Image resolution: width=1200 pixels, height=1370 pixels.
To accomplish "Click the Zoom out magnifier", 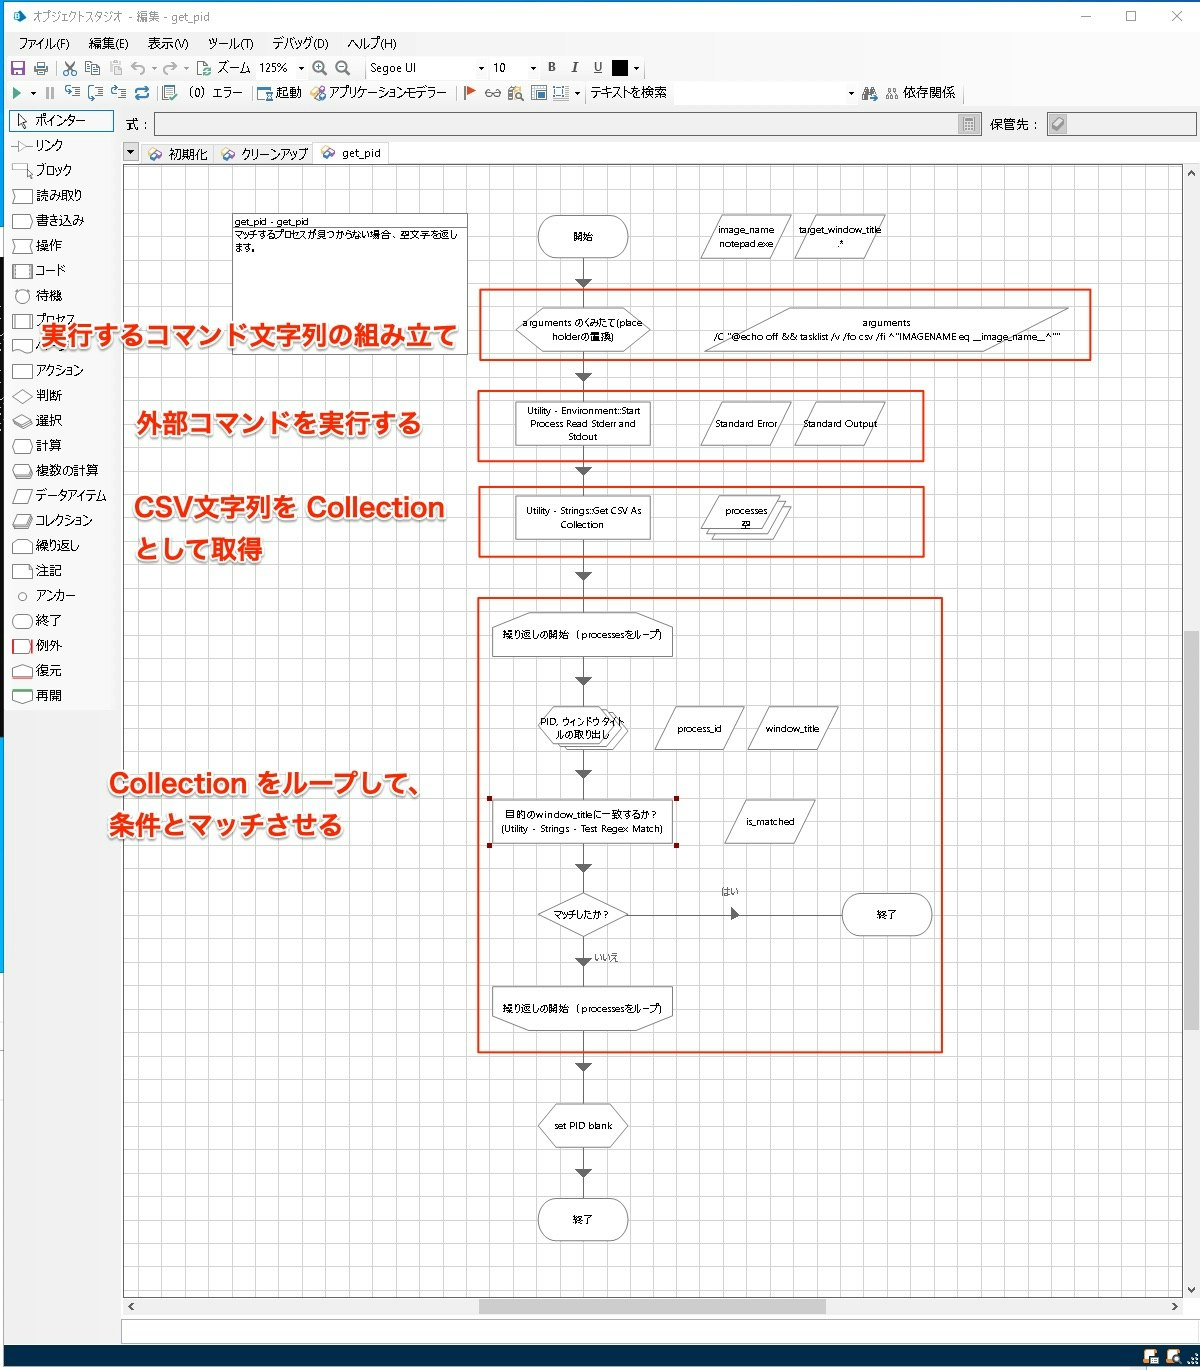I will [x=342, y=68].
